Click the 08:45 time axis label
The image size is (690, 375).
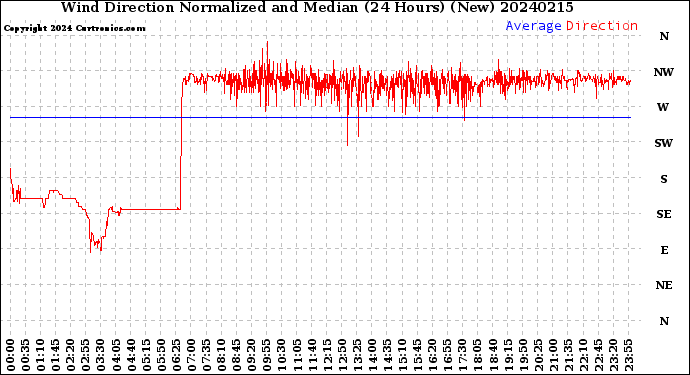[x=237, y=355]
